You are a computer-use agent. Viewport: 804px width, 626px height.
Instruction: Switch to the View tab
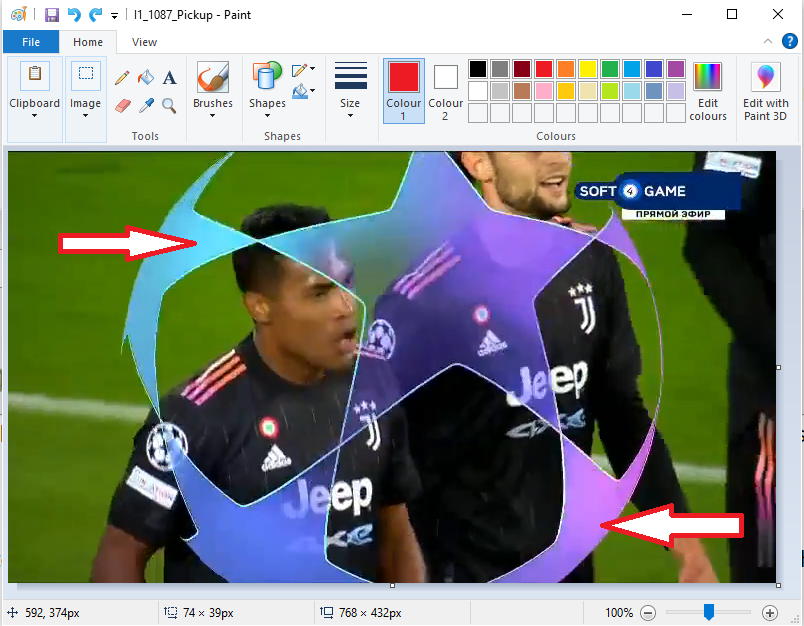tap(144, 42)
